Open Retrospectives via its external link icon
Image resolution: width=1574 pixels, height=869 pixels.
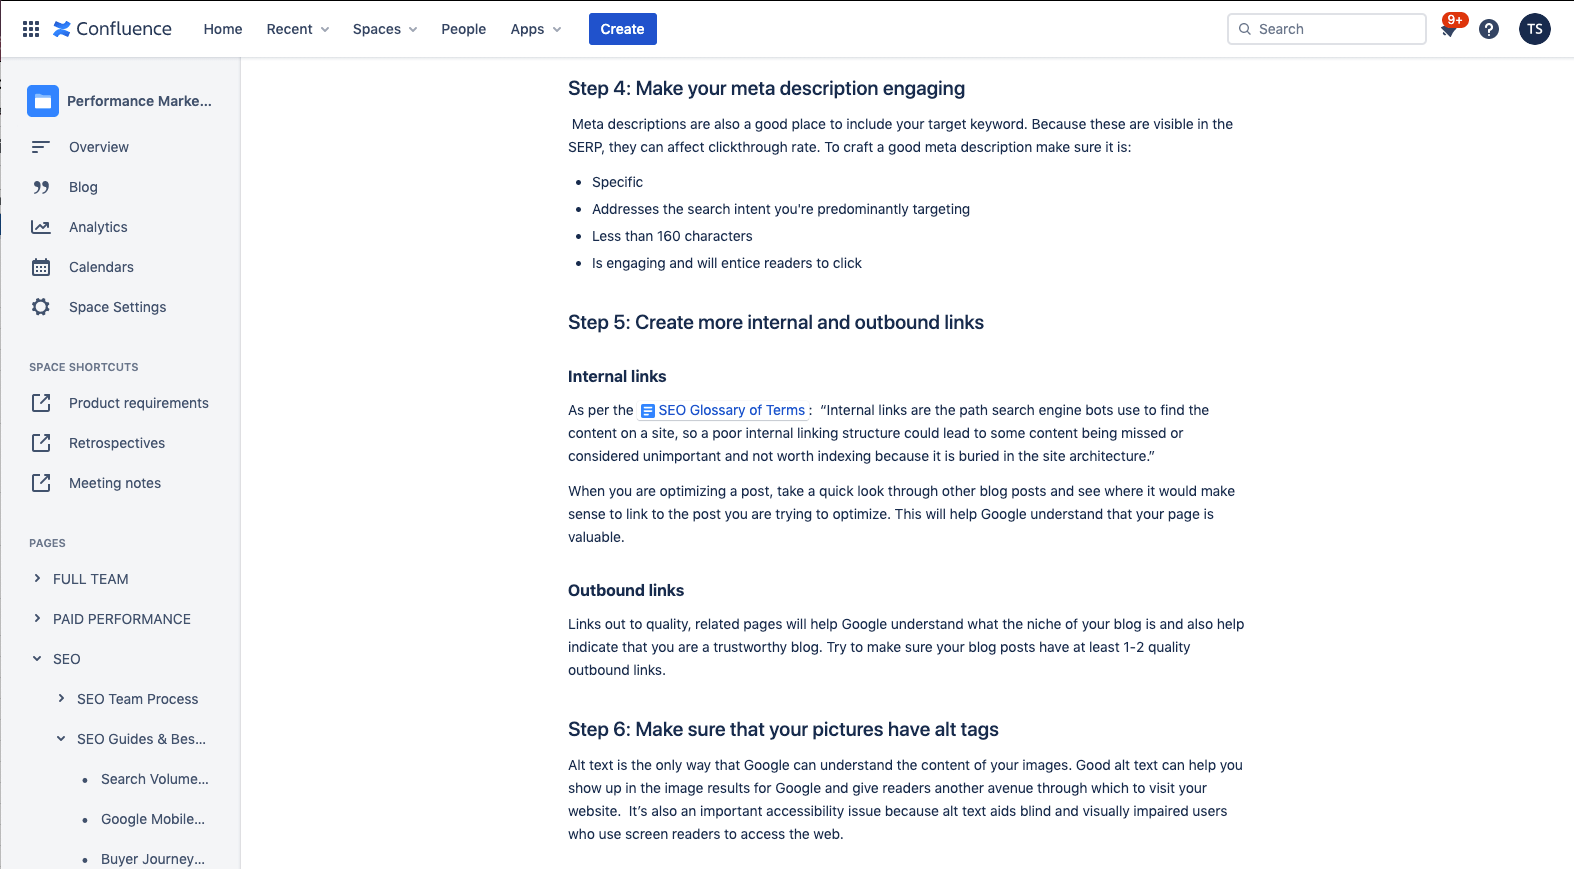click(x=41, y=442)
